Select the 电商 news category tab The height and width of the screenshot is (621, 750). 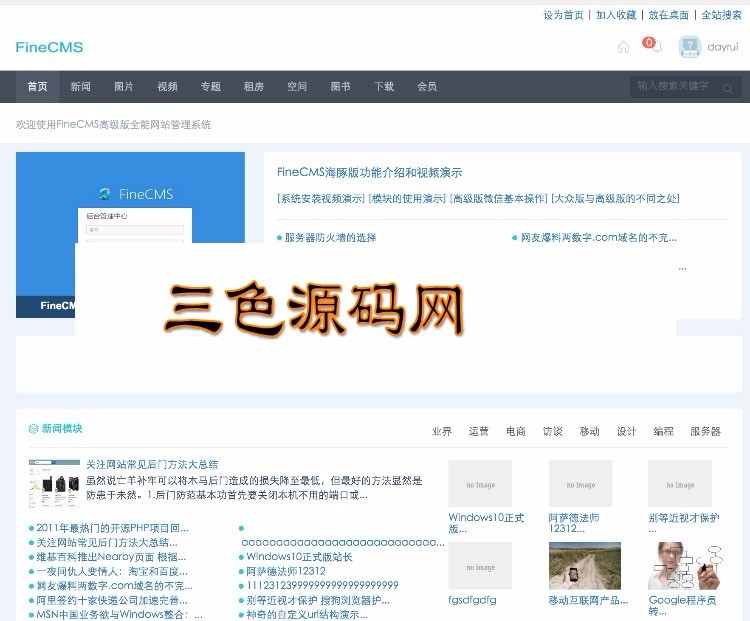pyautogui.click(x=516, y=432)
